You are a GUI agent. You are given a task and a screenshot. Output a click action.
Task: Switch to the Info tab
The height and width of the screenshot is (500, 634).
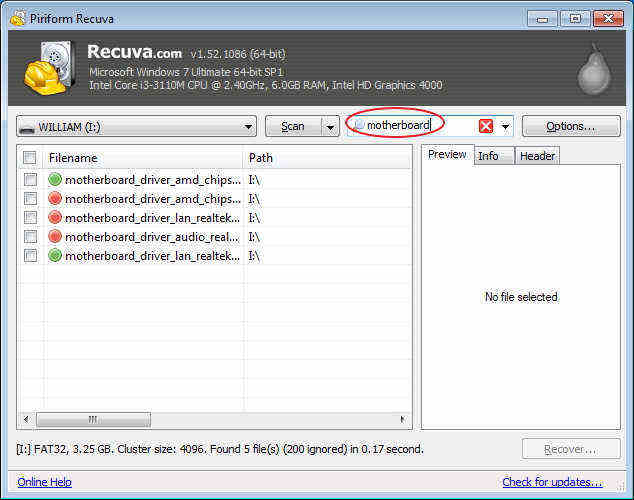click(x=494, y=156)
